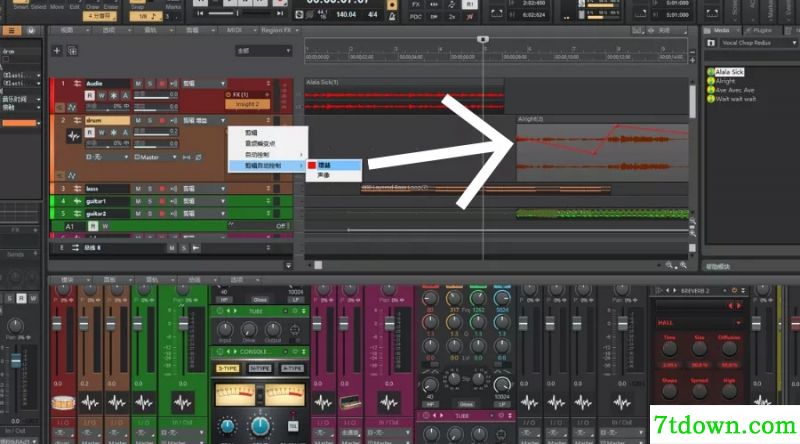Click the Media browser folder icon
Viewport: 800px width, 444px height.
pos(711,43)
